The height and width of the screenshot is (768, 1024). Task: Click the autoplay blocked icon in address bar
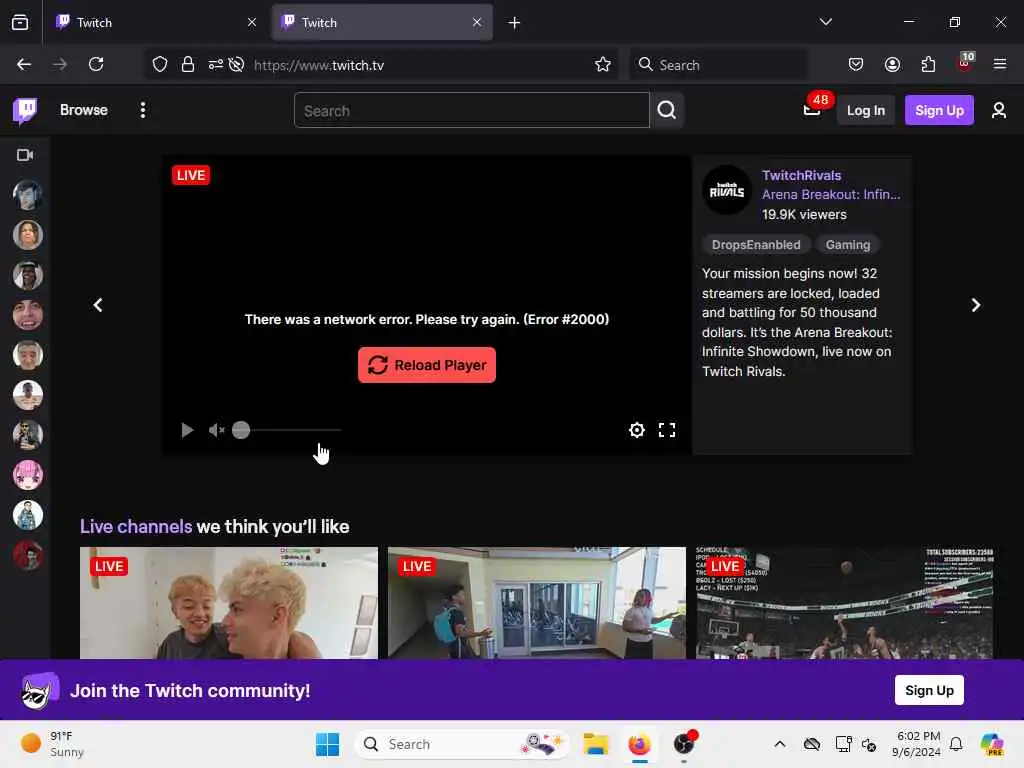pos(236,64)
